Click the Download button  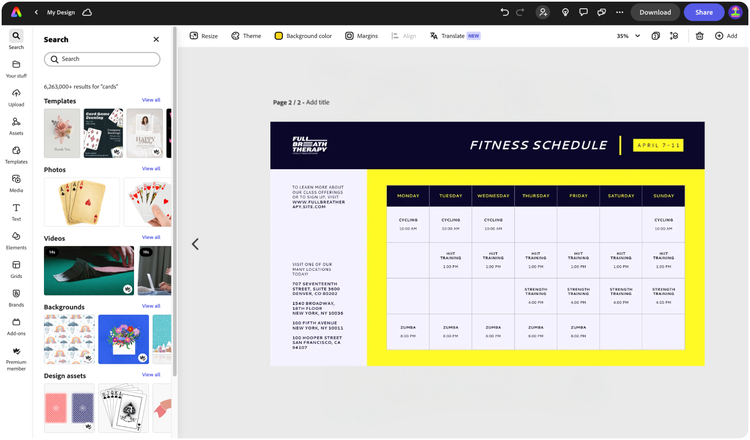coord(655,12)
